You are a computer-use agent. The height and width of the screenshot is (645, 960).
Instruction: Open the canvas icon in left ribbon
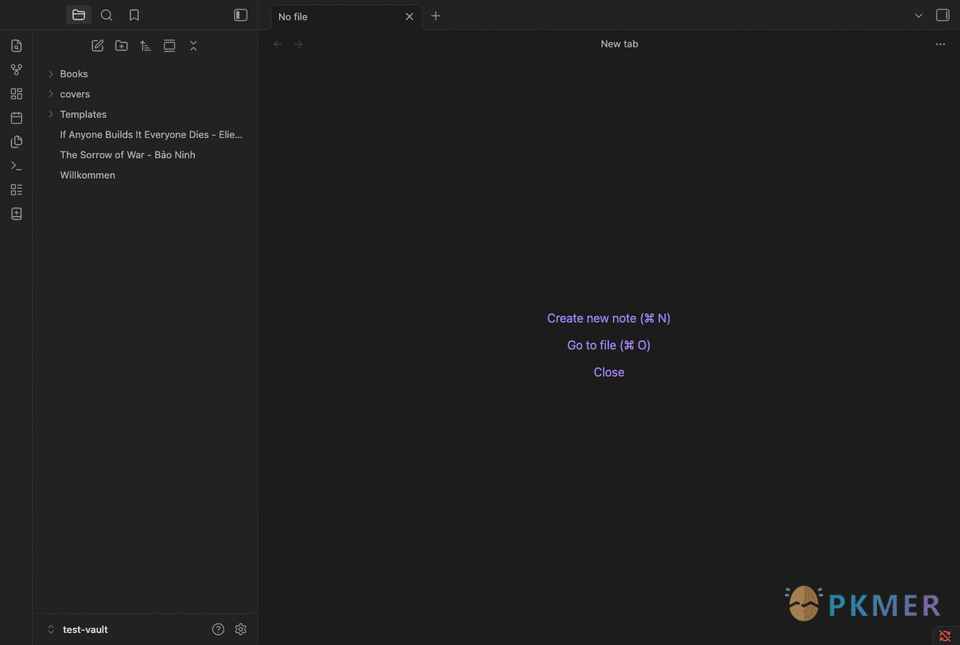17,94
